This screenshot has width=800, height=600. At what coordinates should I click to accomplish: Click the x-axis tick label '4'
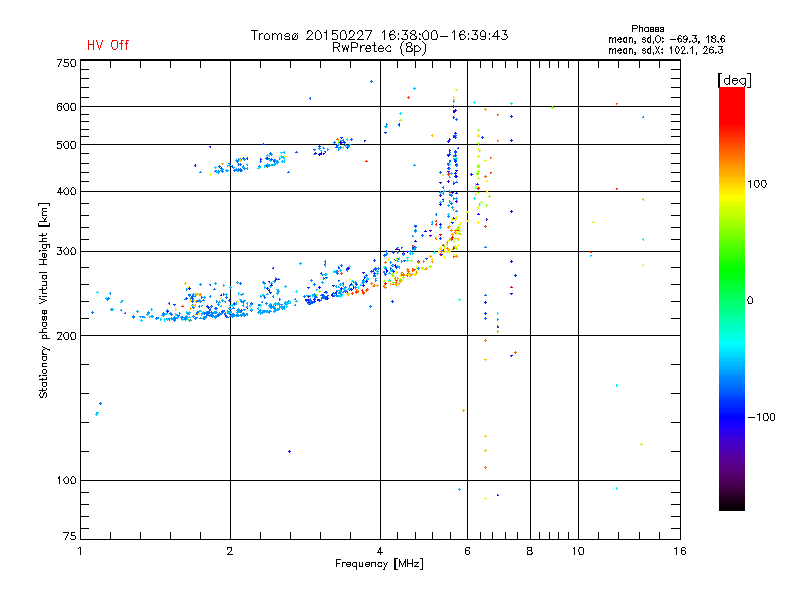(380, 551)
